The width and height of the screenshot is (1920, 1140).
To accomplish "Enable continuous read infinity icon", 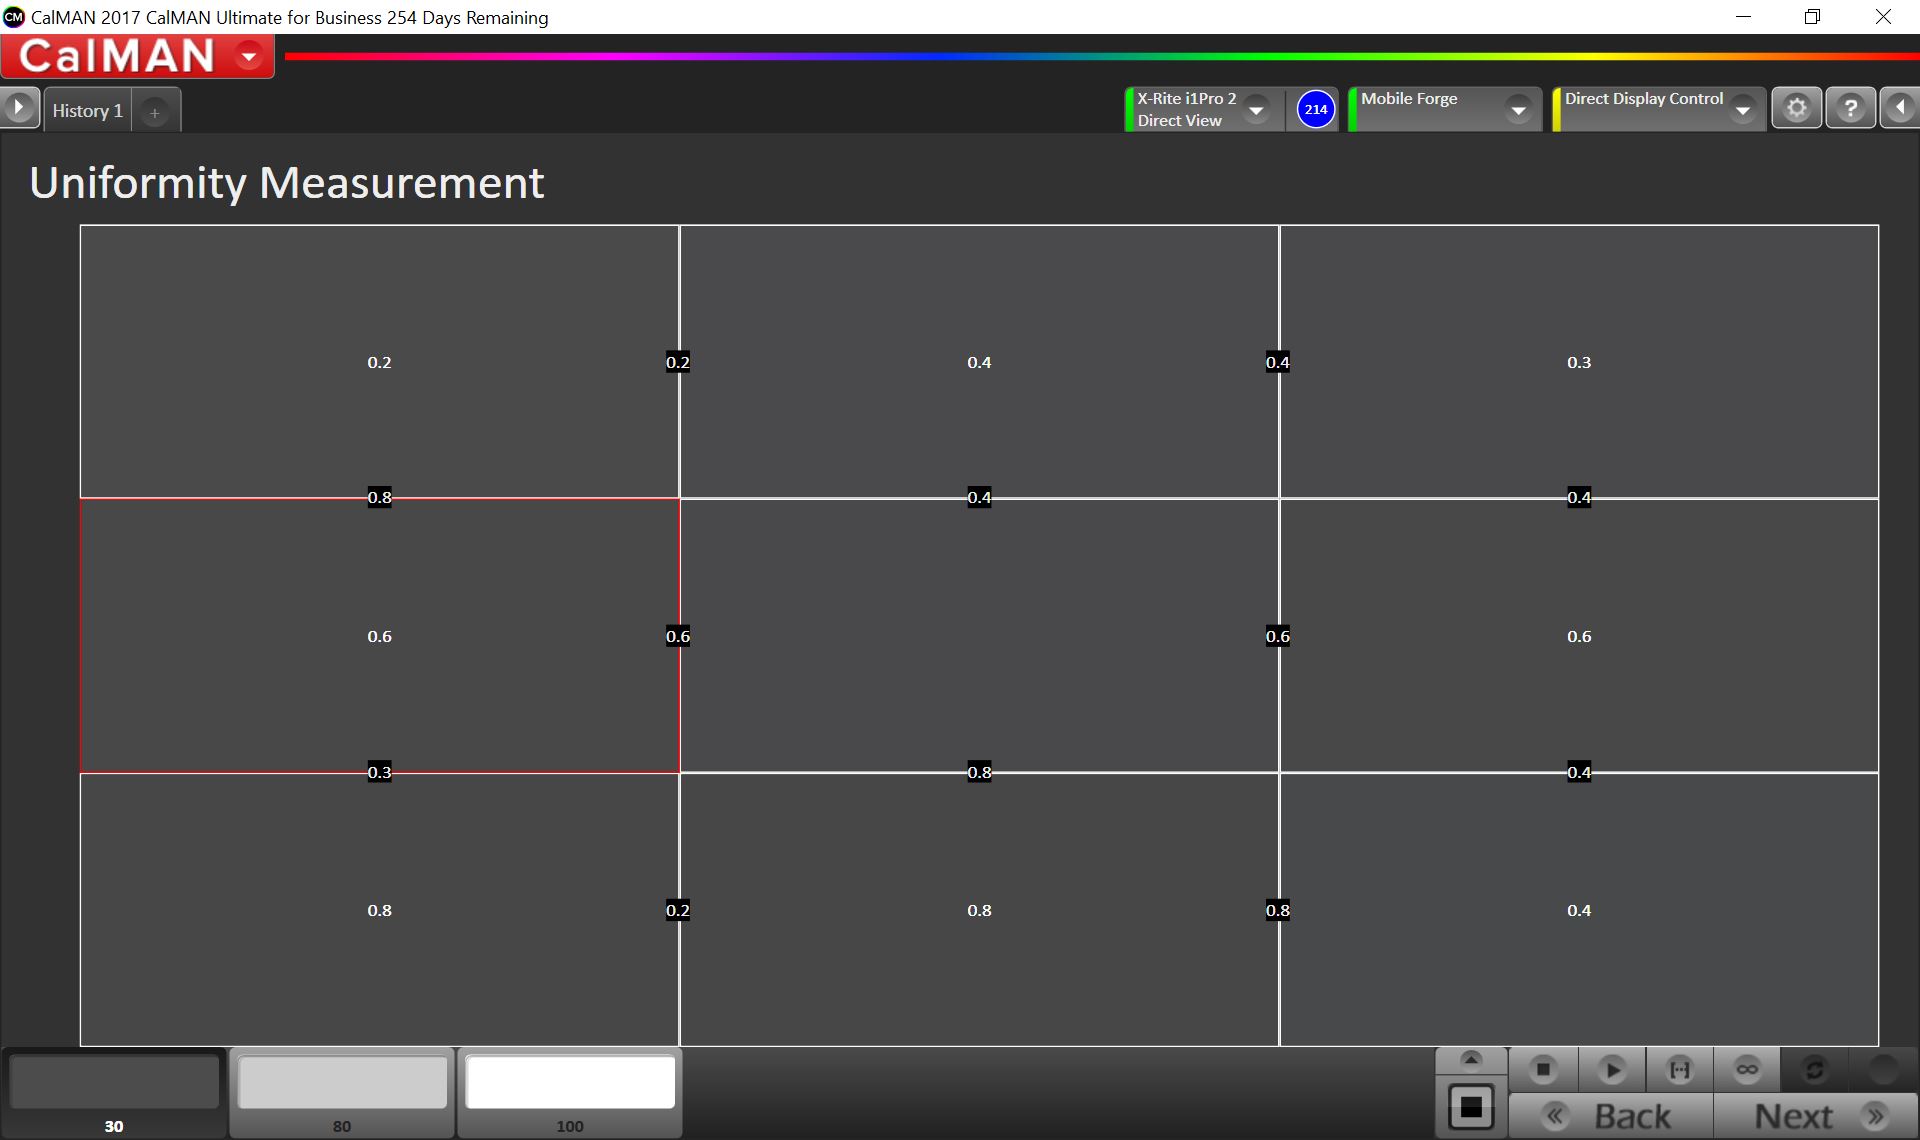I will coord(1747,1070).
